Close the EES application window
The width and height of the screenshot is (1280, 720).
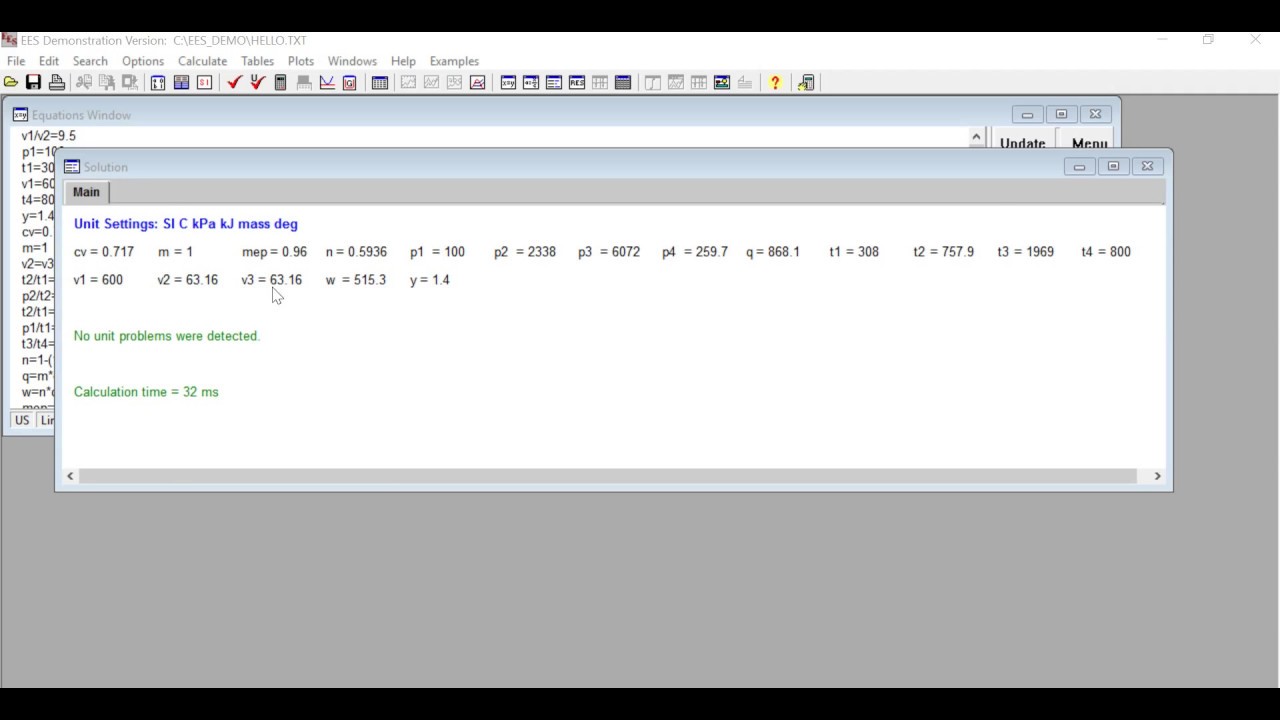(1256, 40)
